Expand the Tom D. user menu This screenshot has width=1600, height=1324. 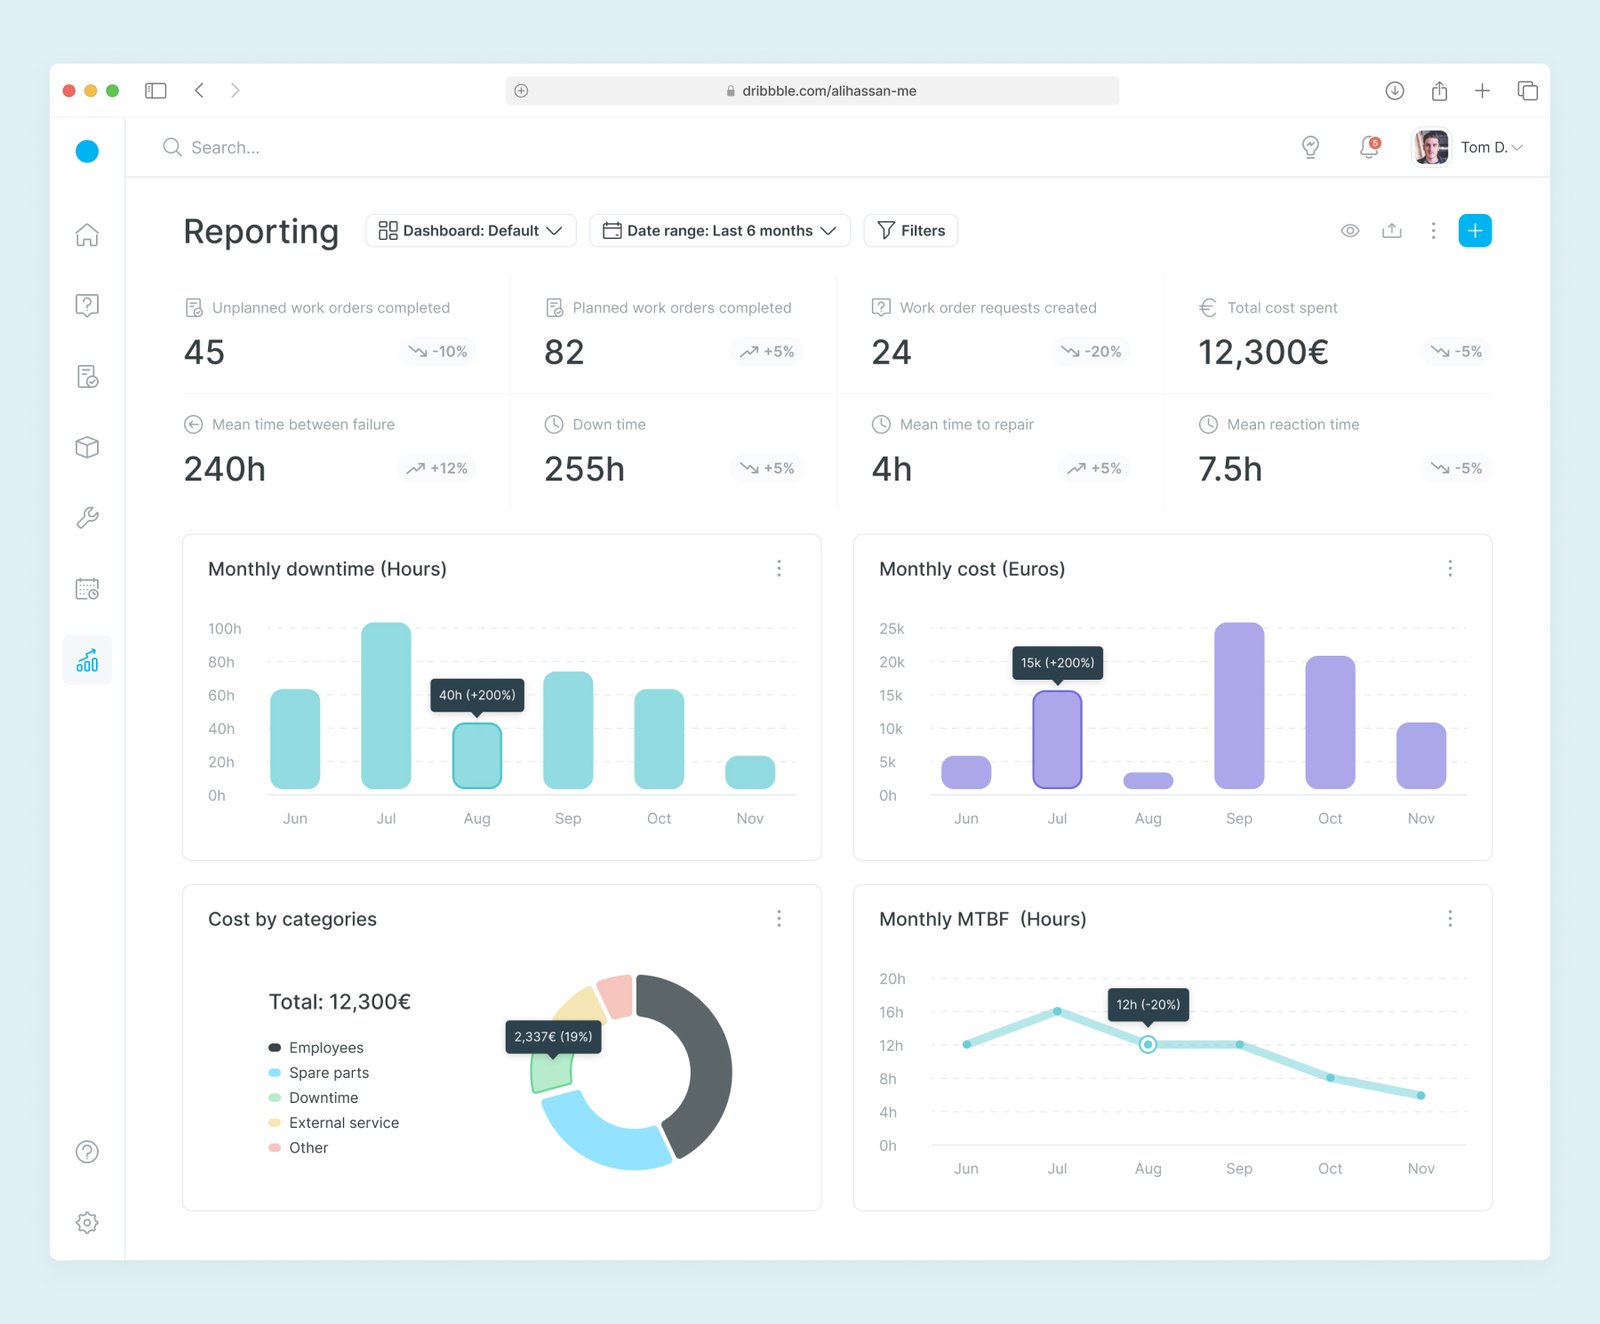tap(1468, 147)
